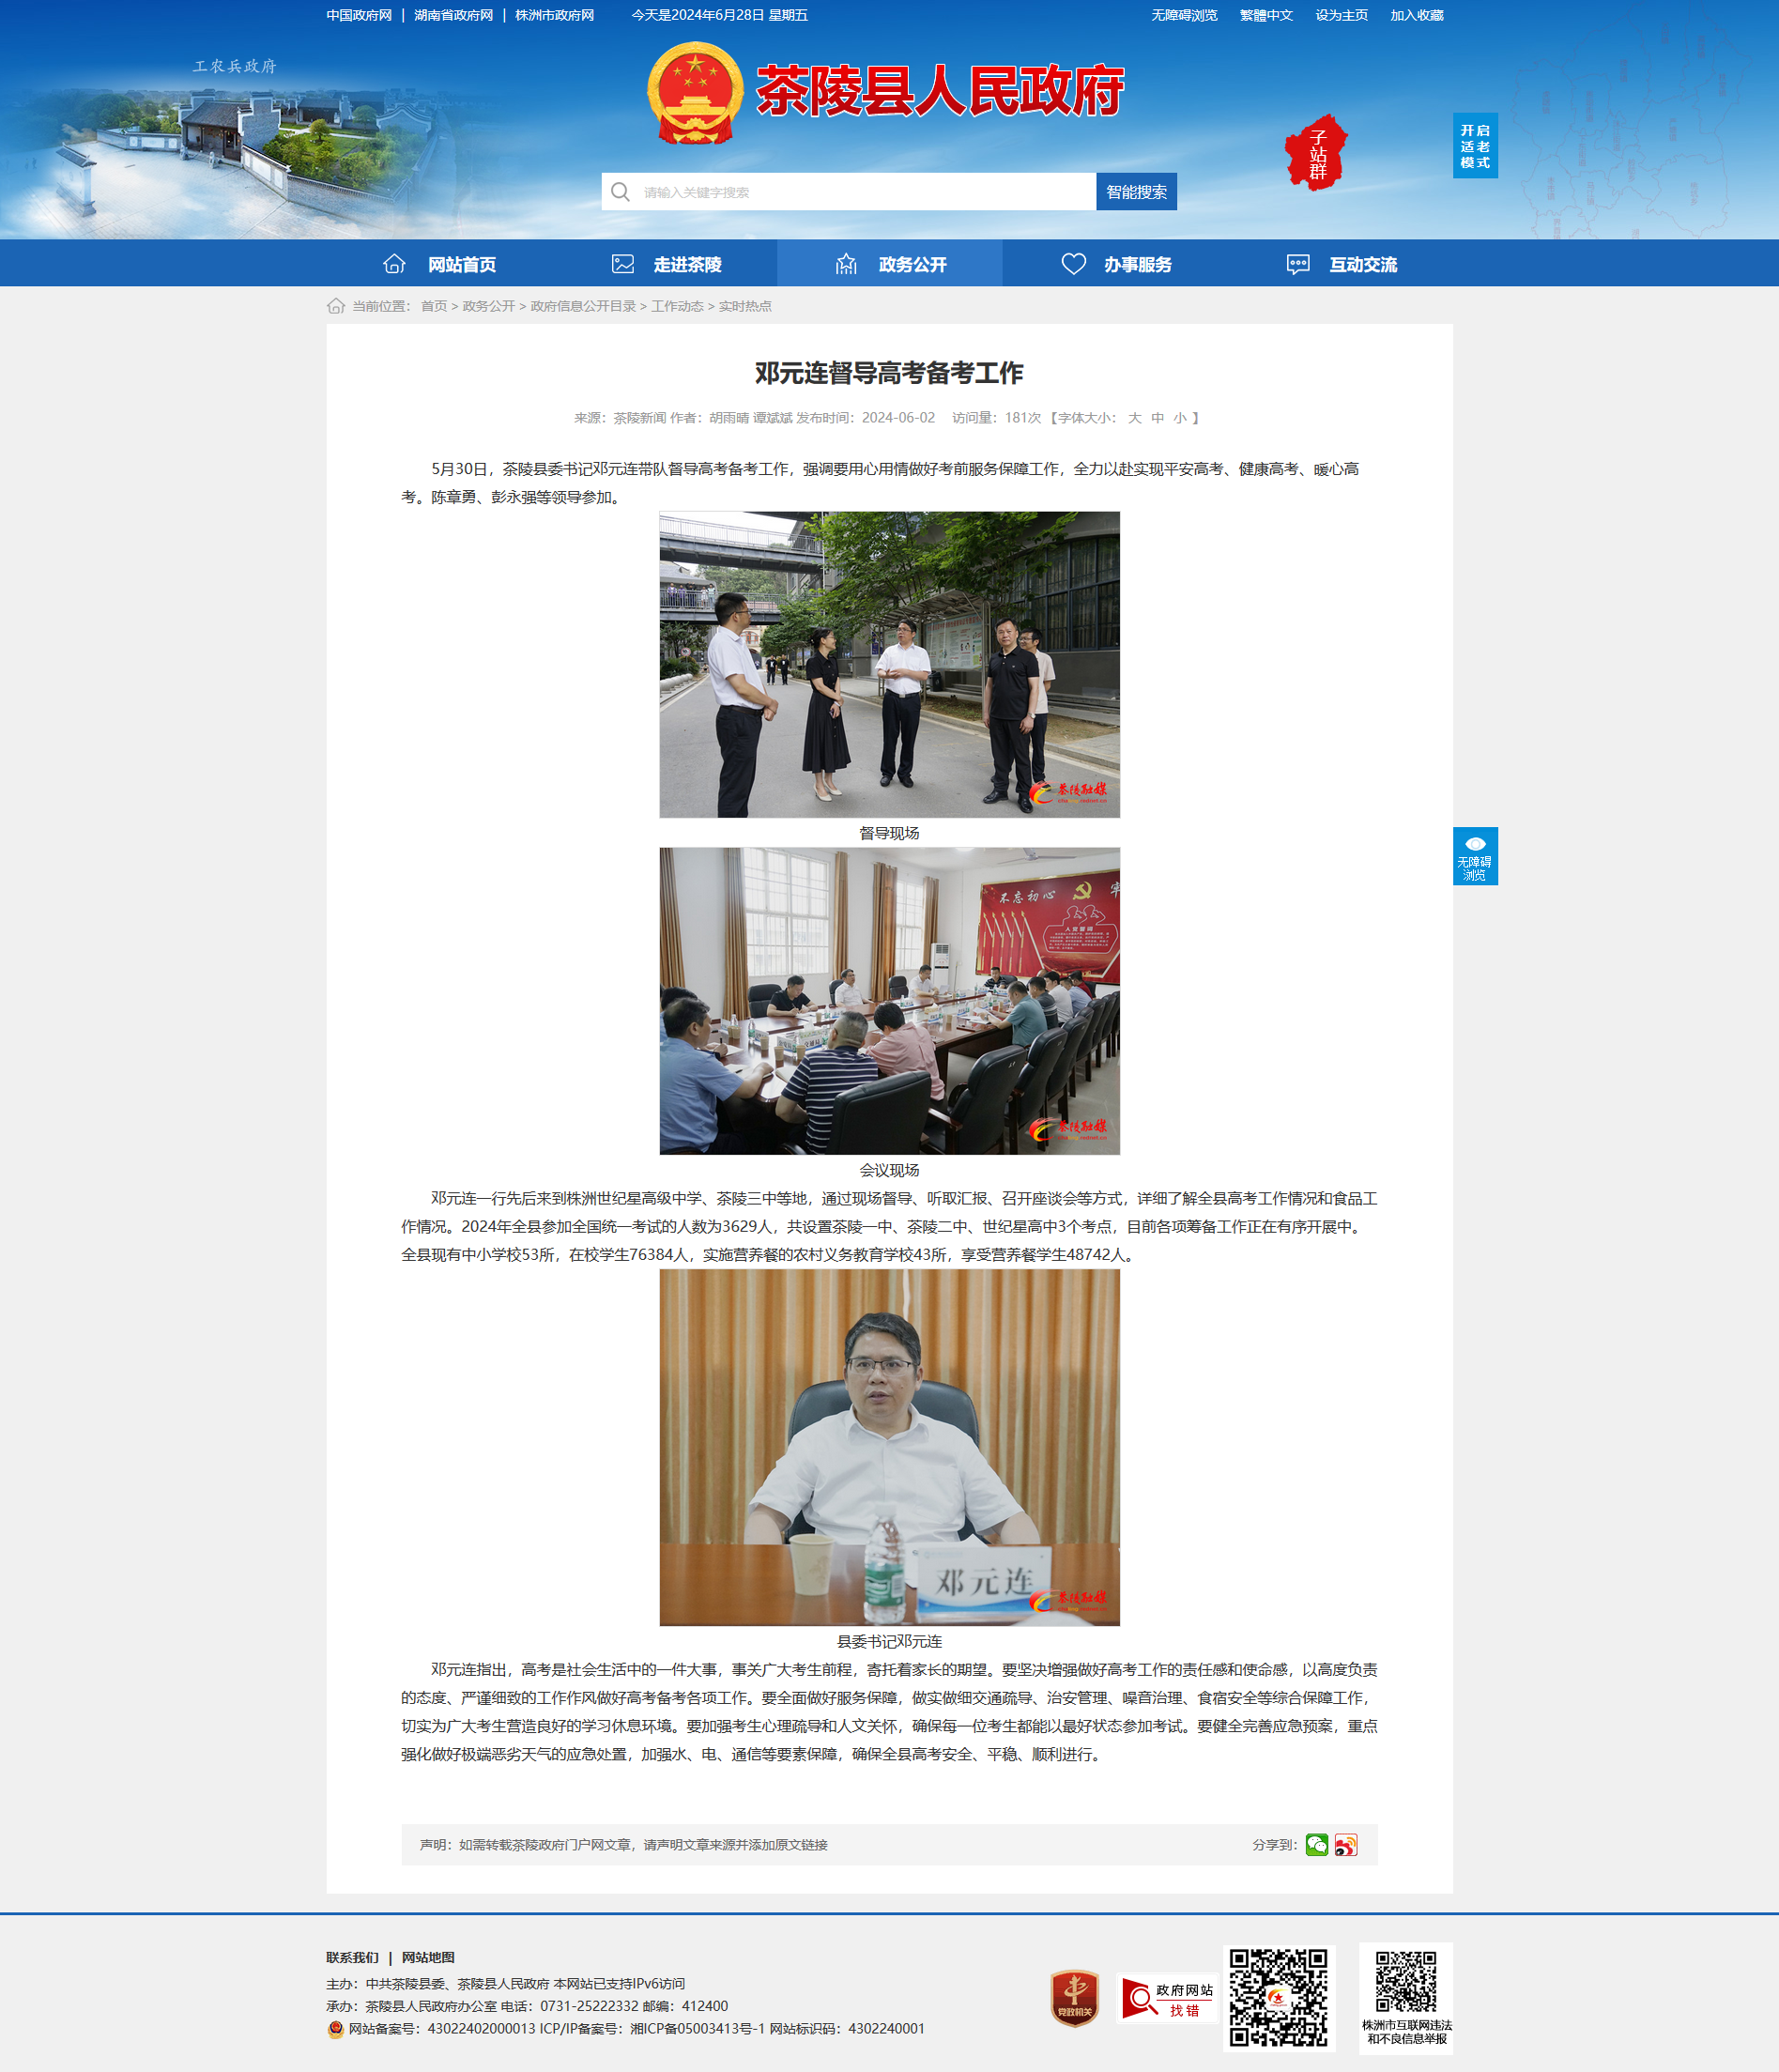This screenshot has width=1779, height=2072.
Task: Click the publish date 2024-06-02
Action: coord(898,418)
